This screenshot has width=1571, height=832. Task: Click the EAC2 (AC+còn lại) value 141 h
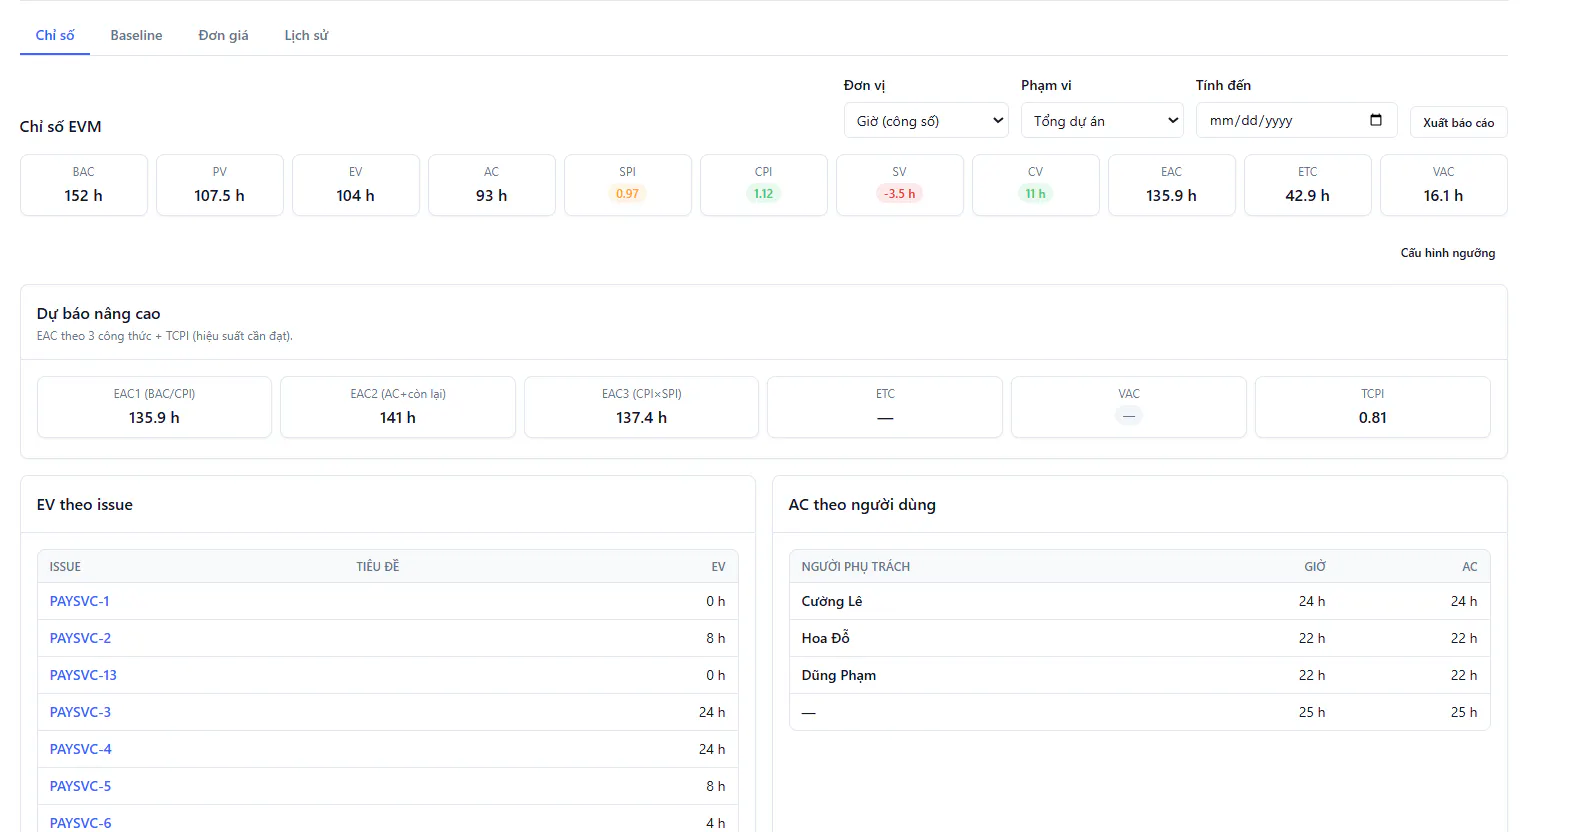point(398,418)
